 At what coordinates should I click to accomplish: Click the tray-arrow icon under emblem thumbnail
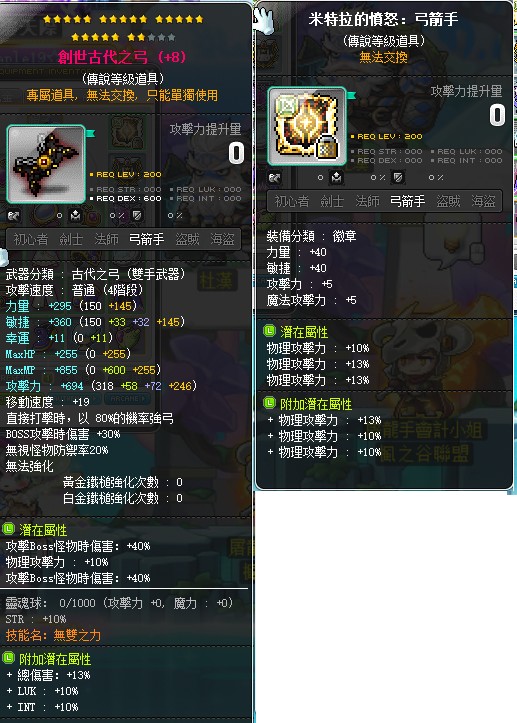336,177
